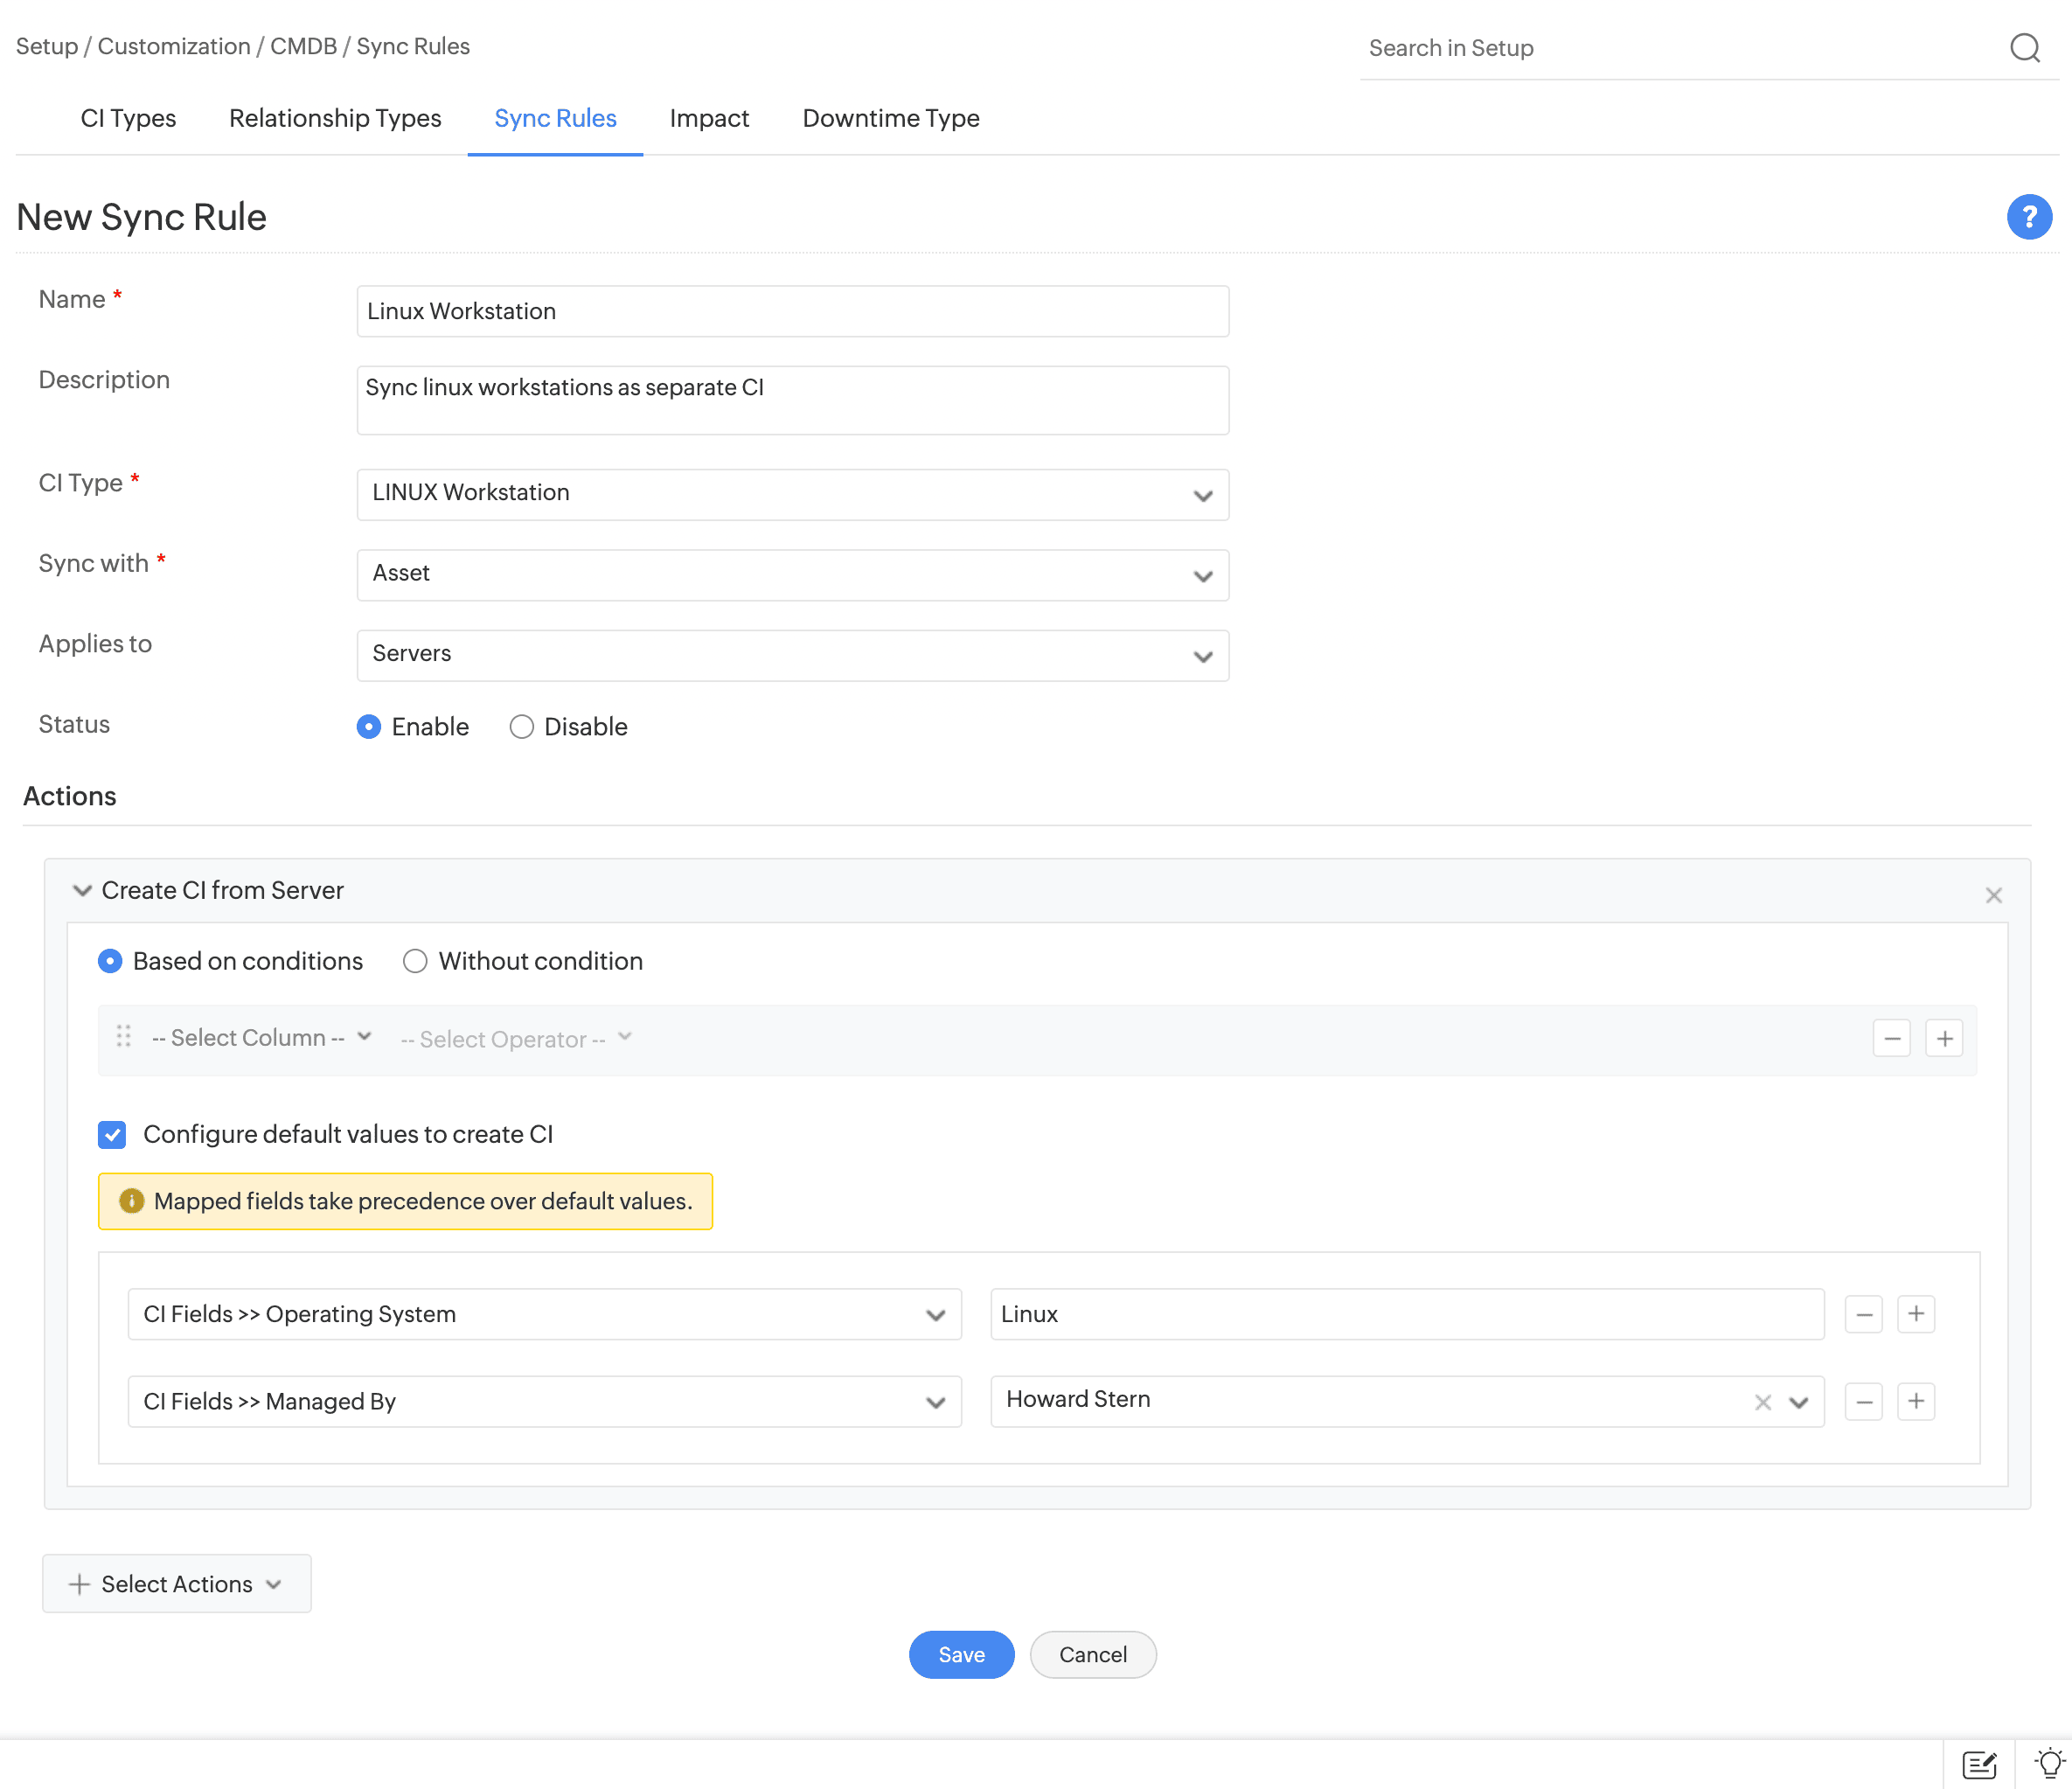Screen dimensions: 2072x1789
Task: Uncheck Configure default values to create CI
Action: (x=112, y=1134)
